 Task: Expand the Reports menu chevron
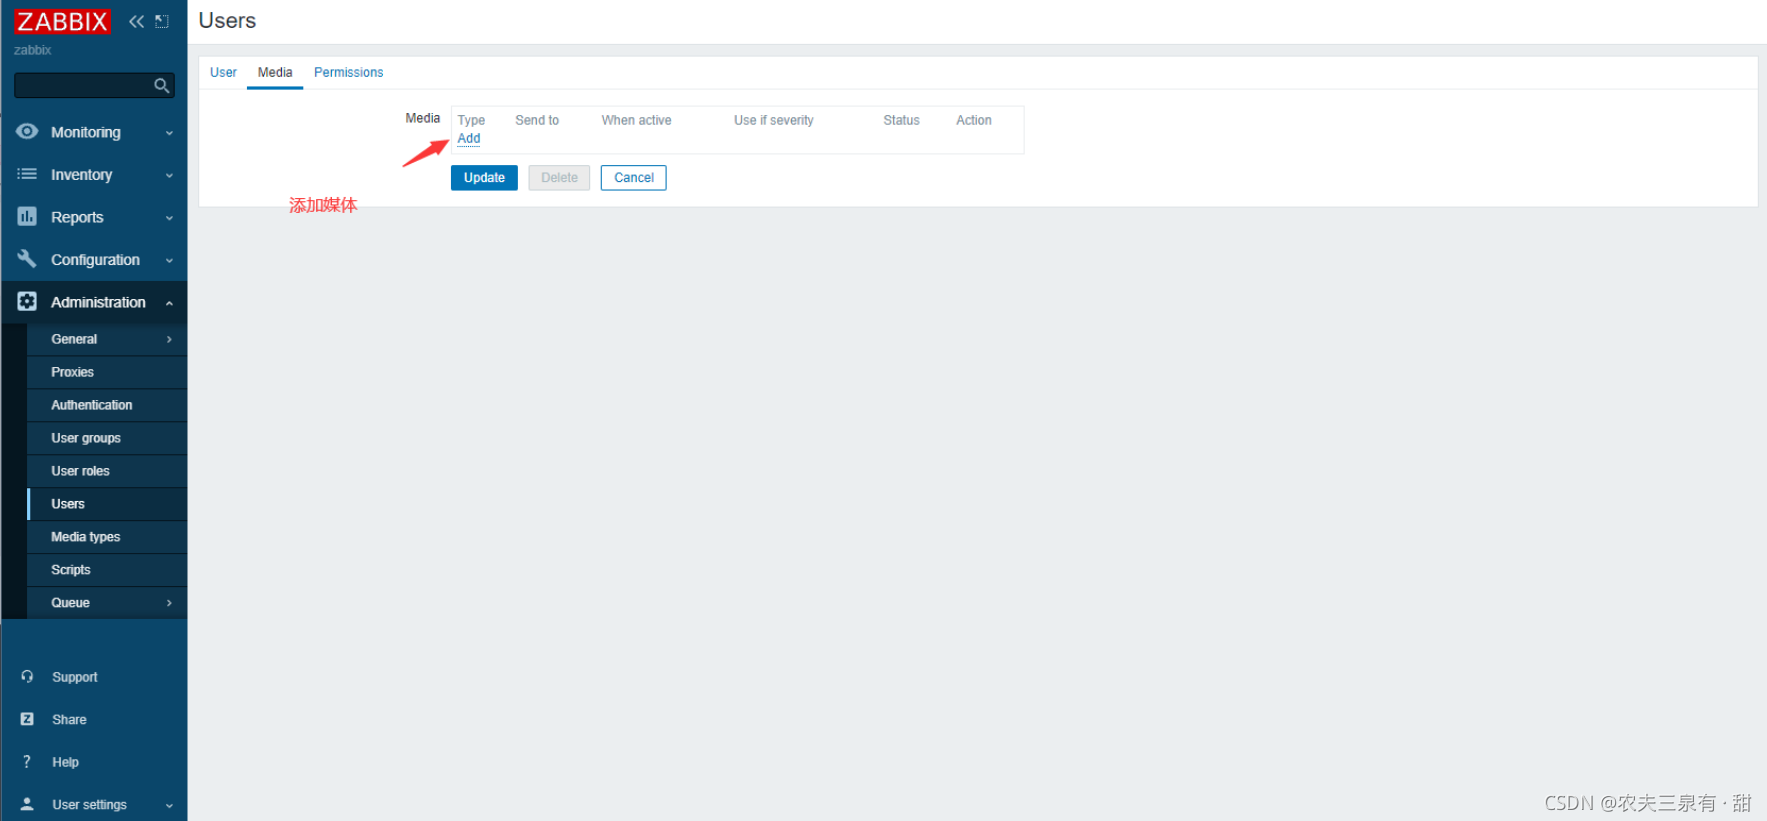click(x=169, y=218)
